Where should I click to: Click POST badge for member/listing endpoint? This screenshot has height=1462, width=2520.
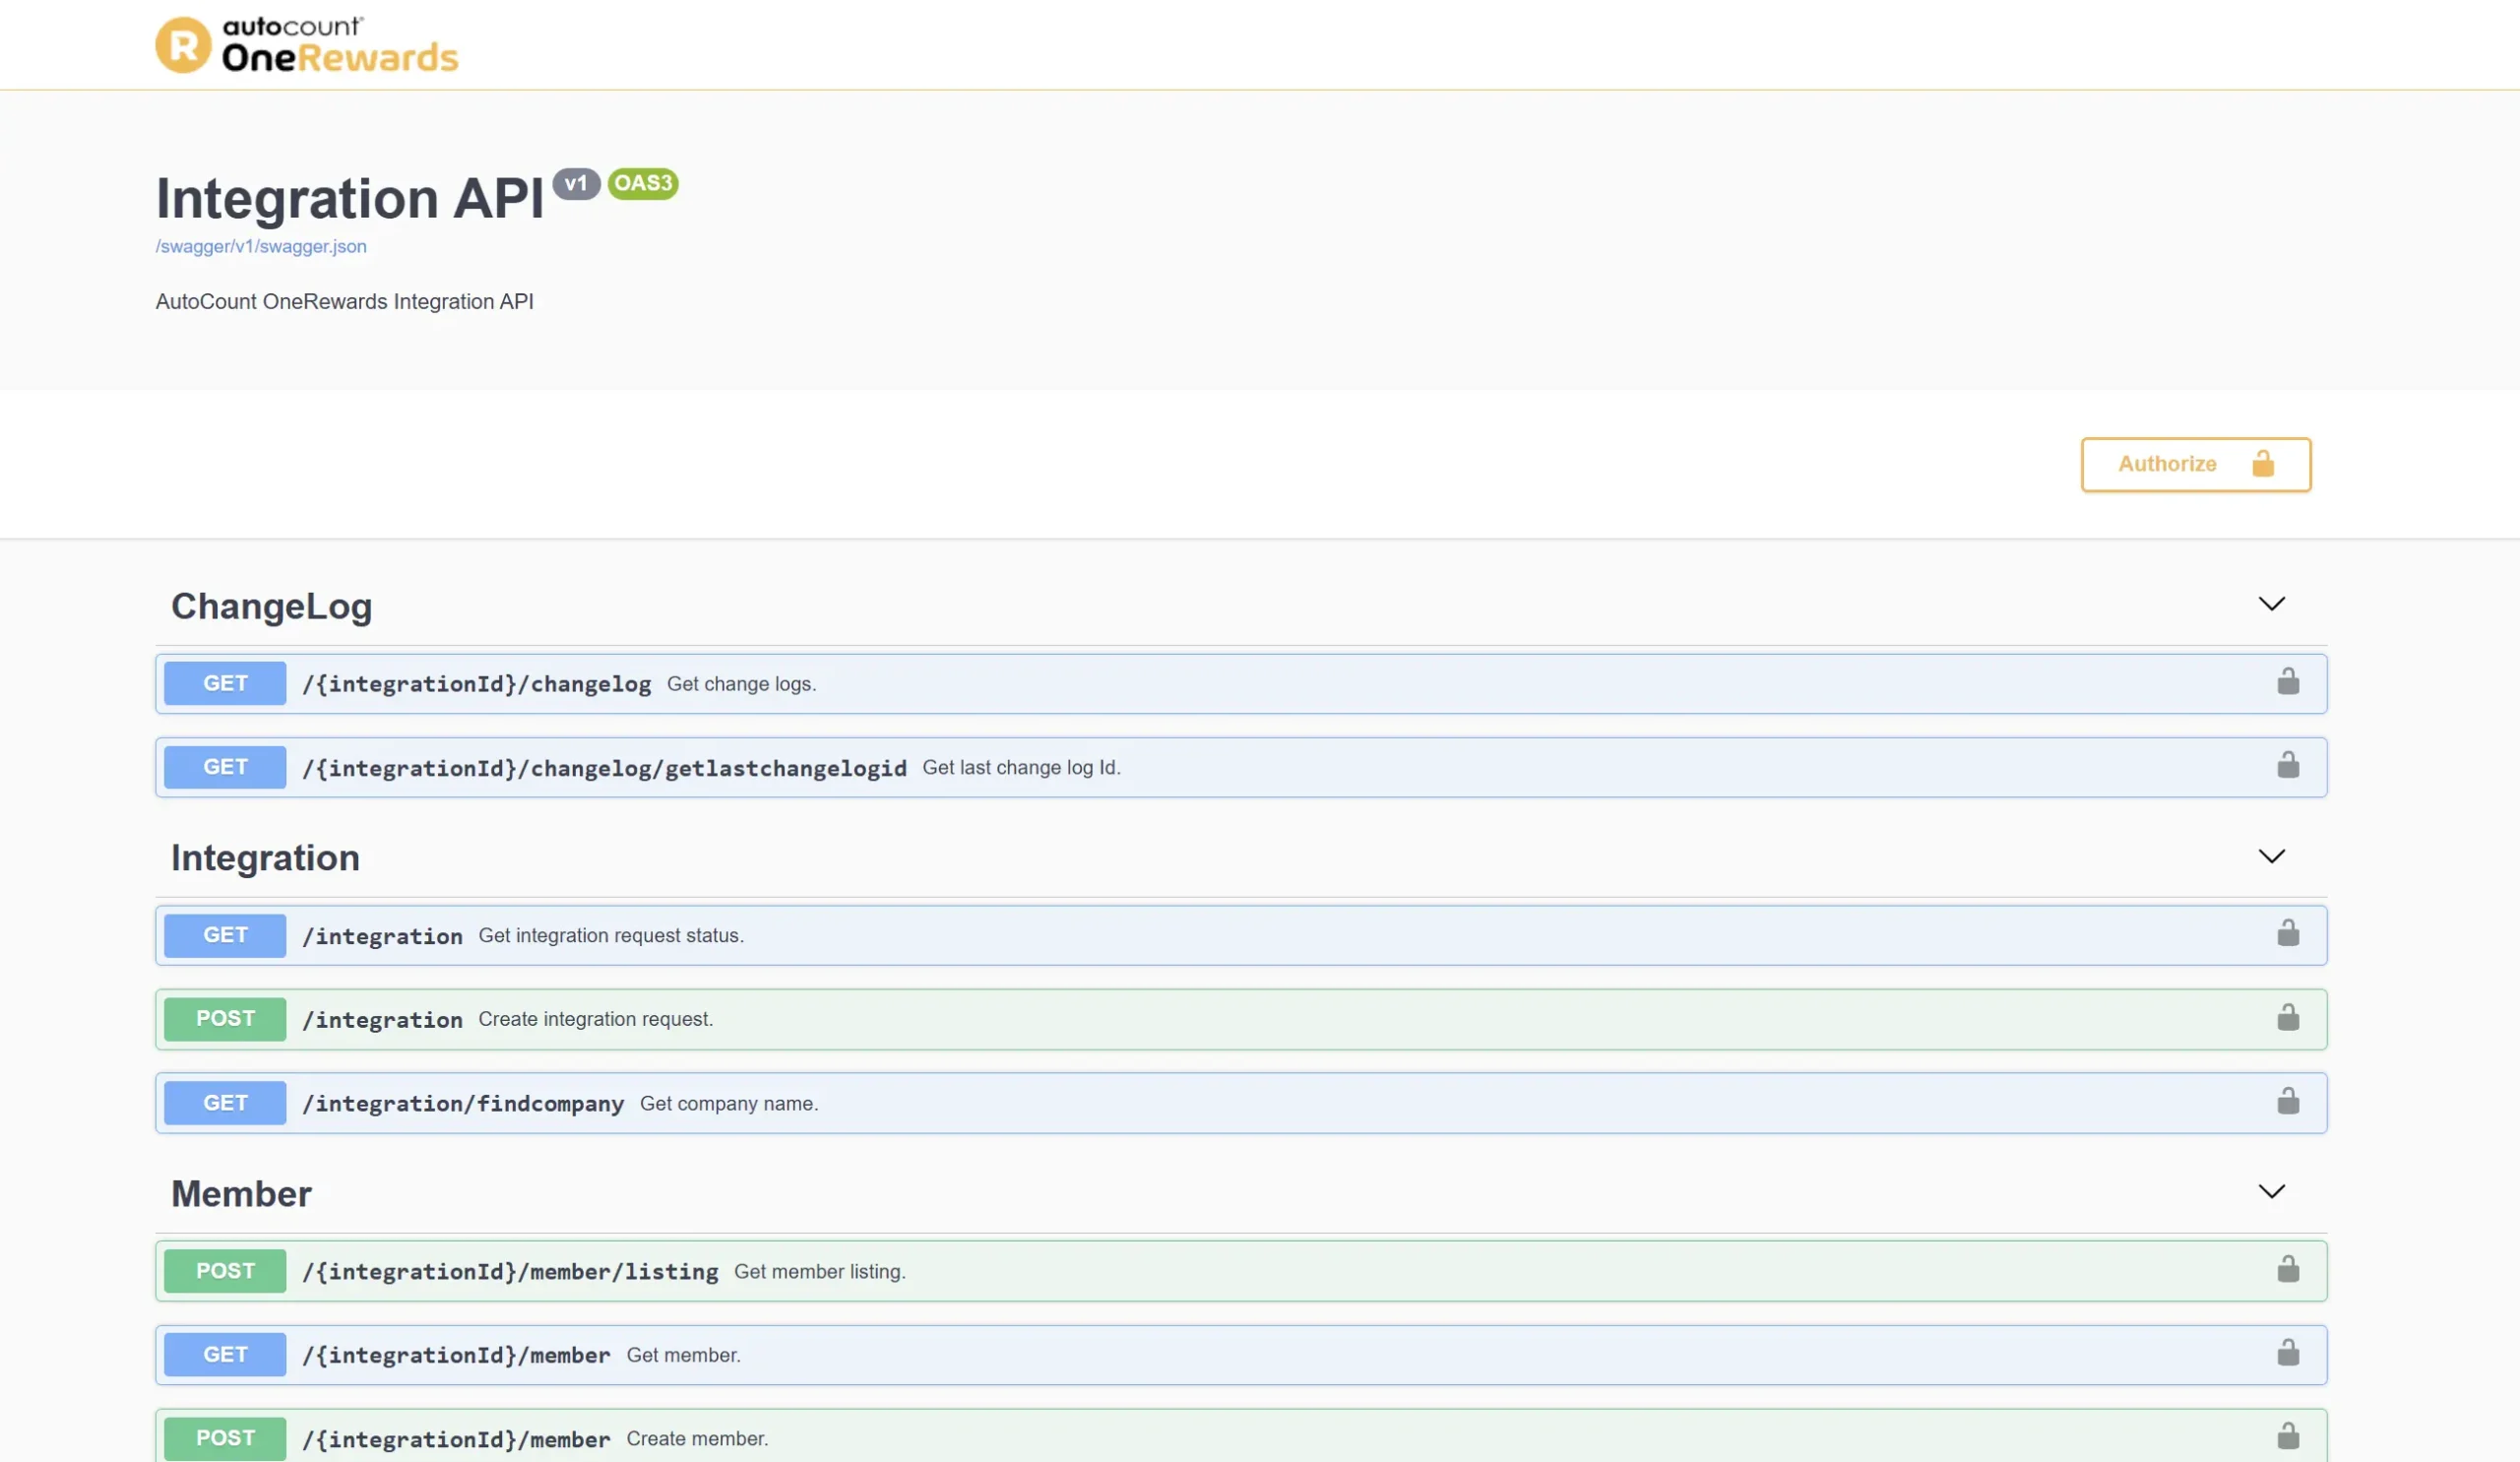(225, 1271)
